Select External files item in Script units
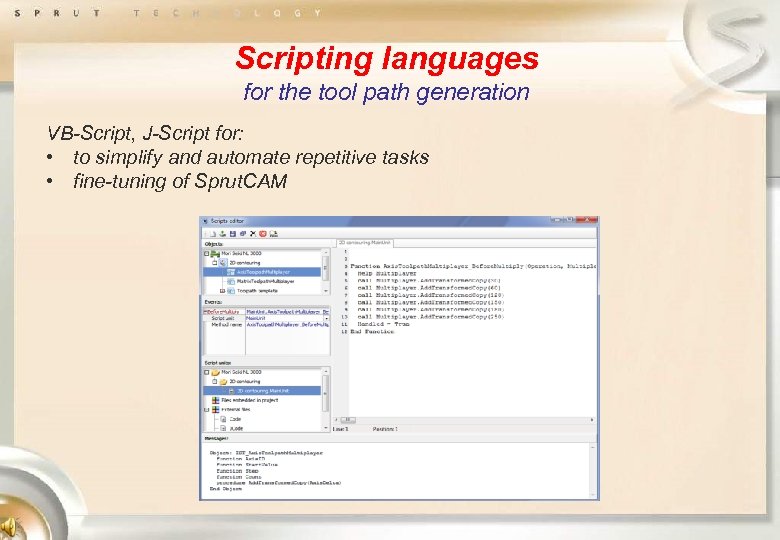The width and height of the screenshot is (780, 540). coord(236,410)
